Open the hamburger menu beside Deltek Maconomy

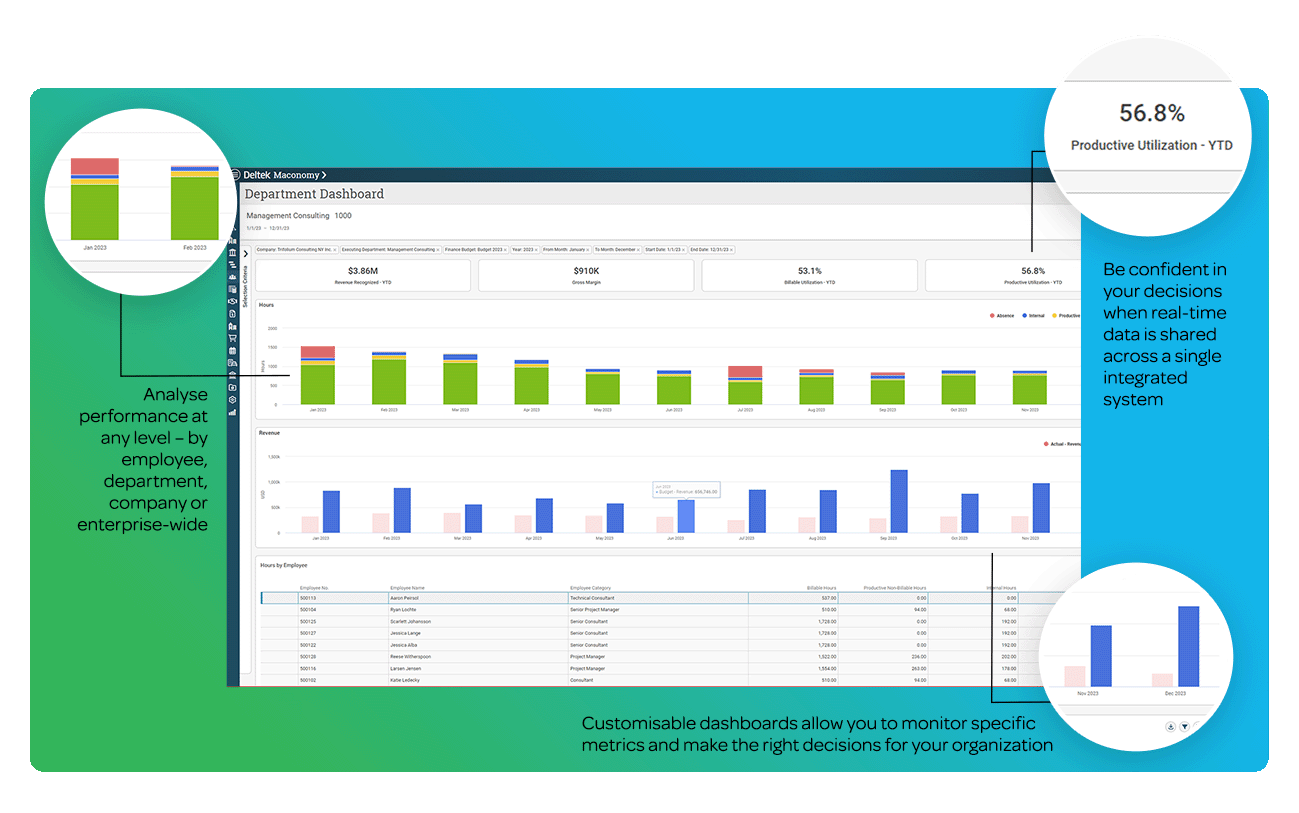point(235,175)
